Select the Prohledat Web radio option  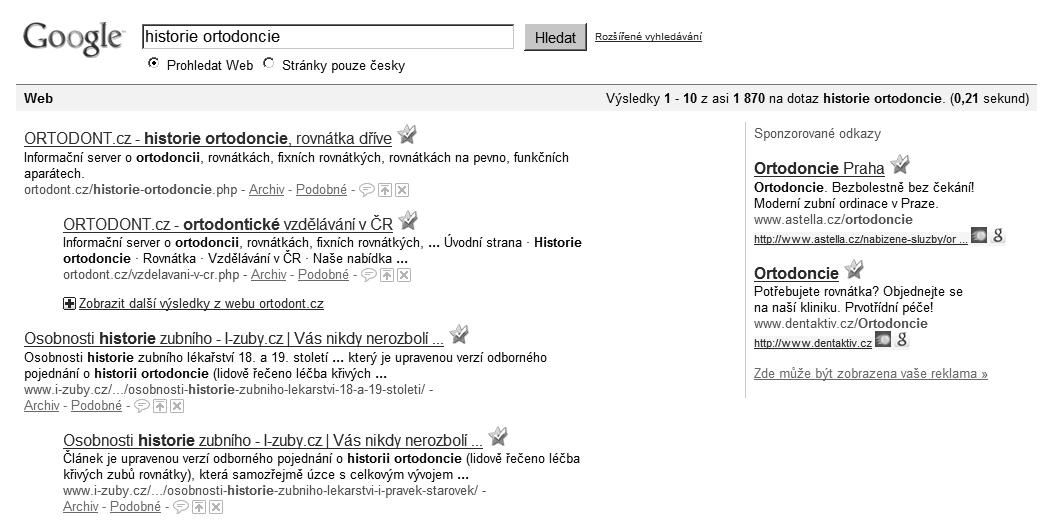click(154, 64)
